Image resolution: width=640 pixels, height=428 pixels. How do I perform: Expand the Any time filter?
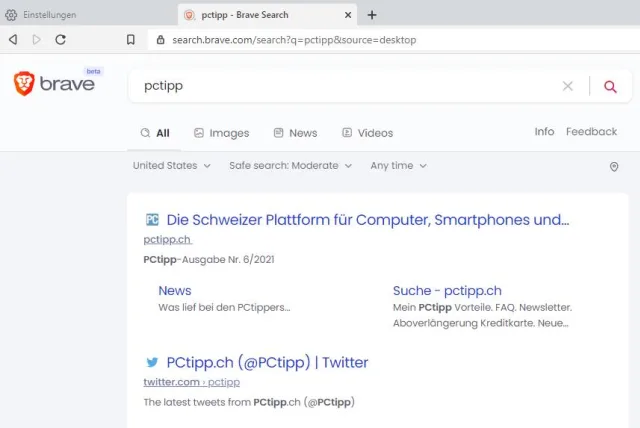click(x=398, y=166)
